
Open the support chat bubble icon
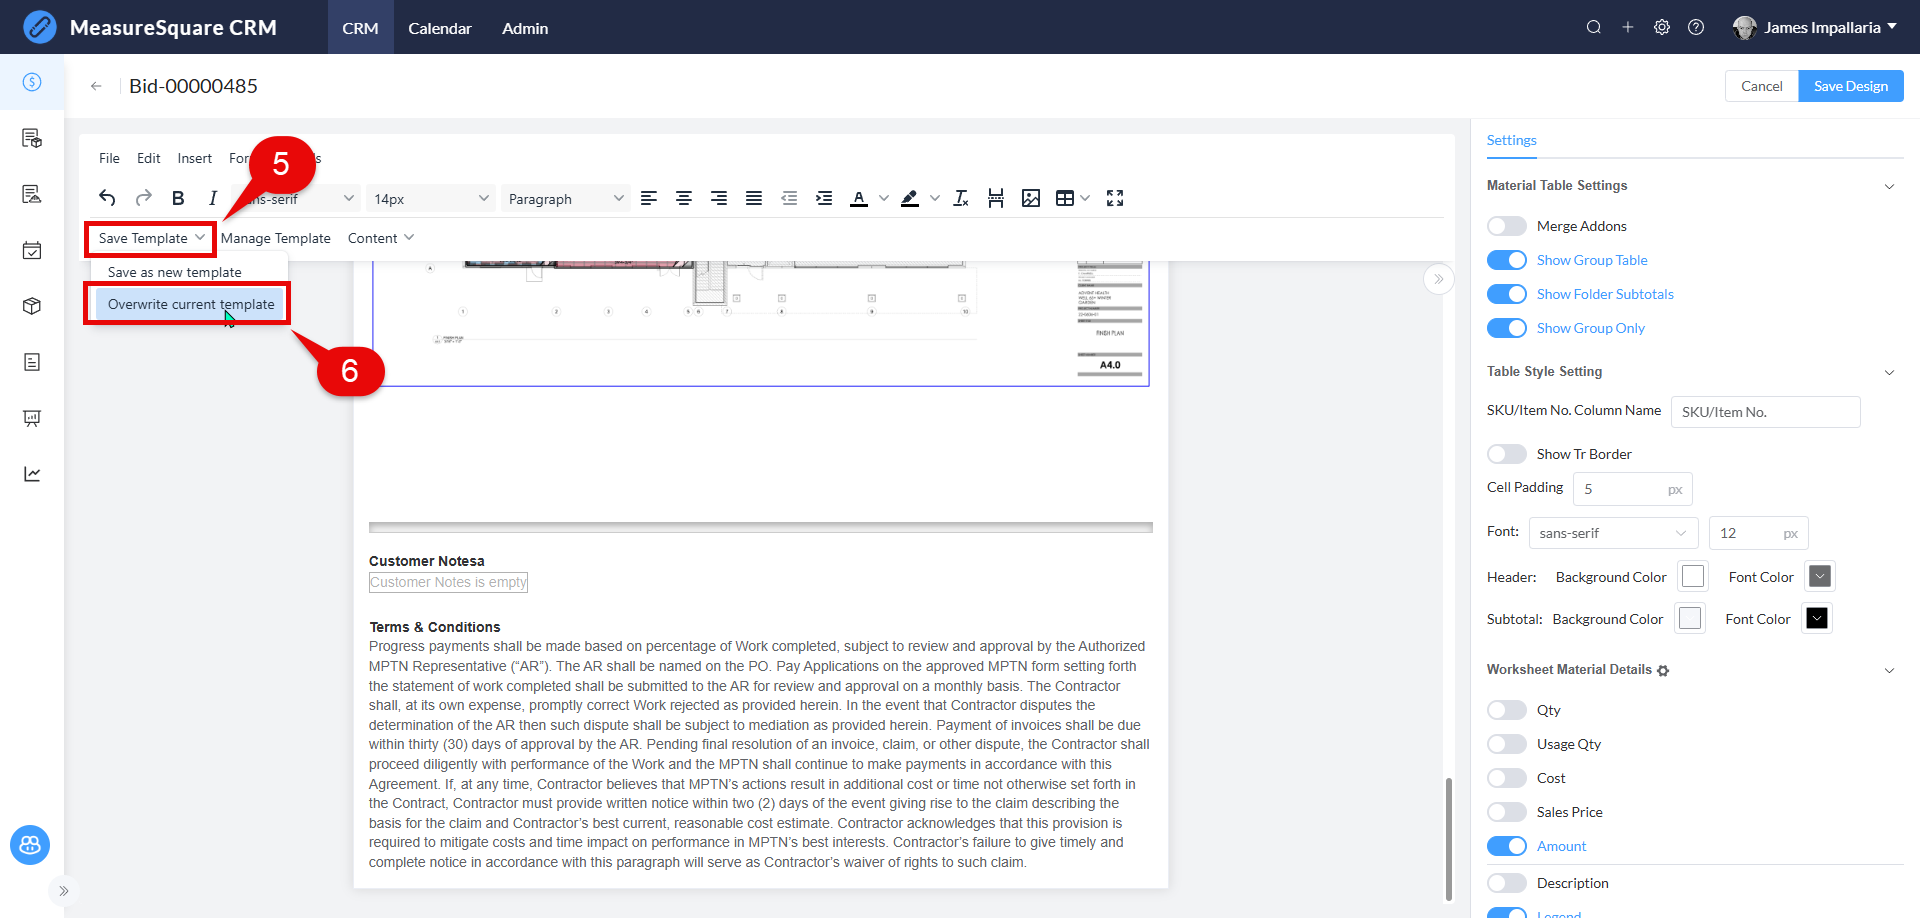(x=30, y=845)
